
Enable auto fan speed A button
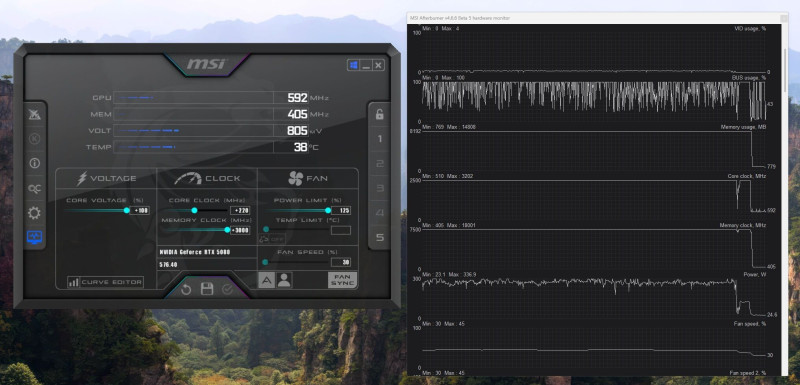(x=266, y=280)
